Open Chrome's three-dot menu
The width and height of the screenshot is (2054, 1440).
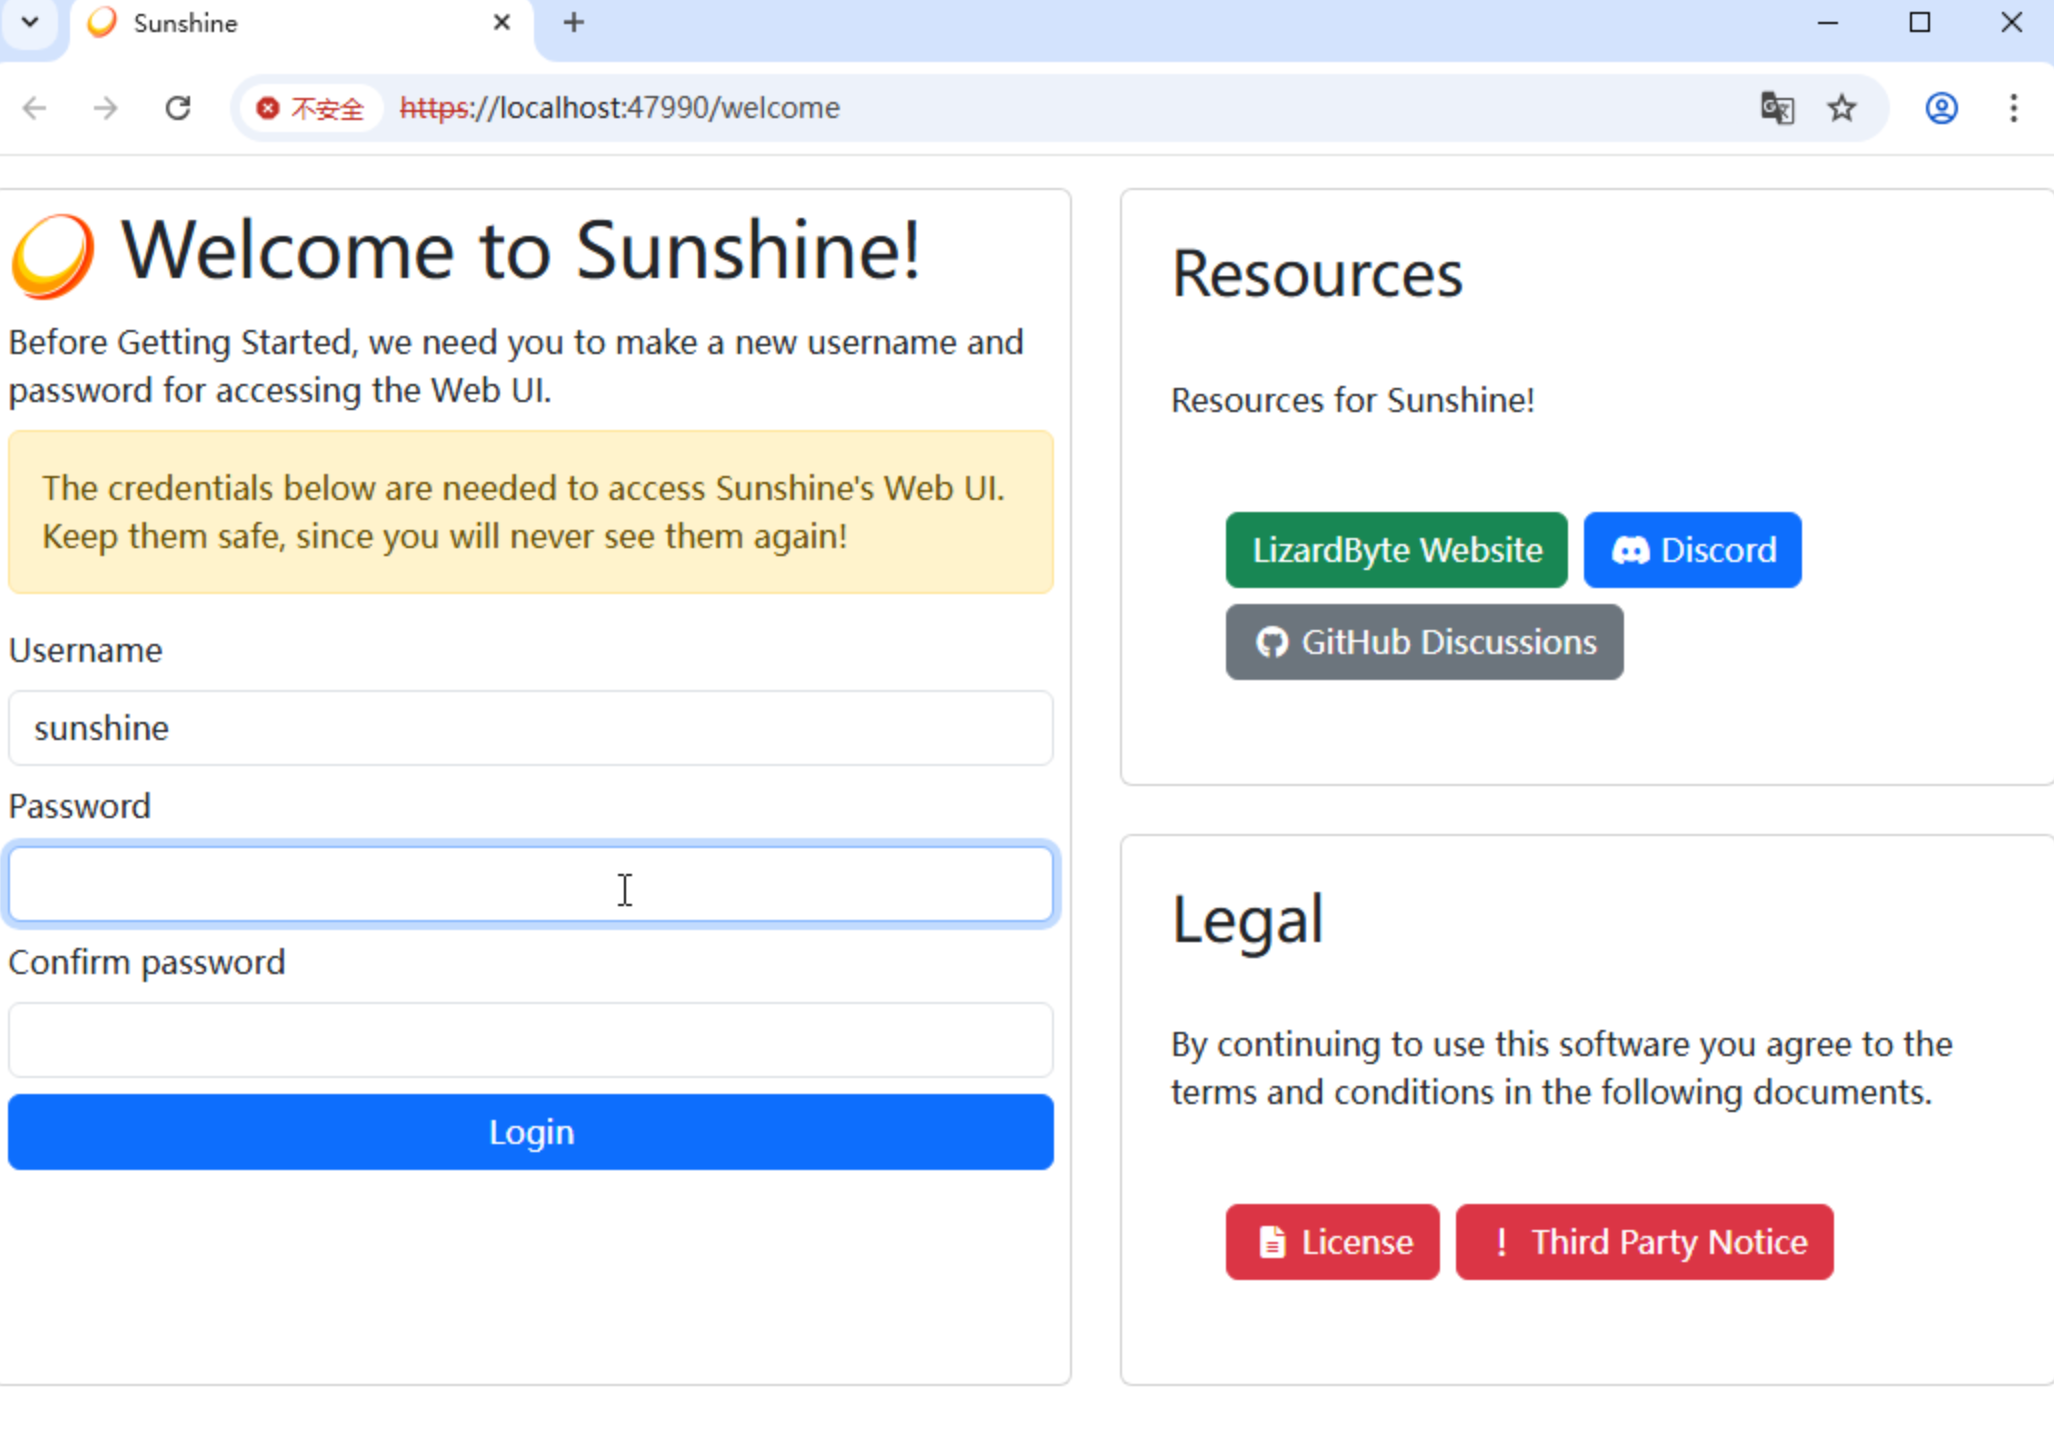(x=2013, y=108)
